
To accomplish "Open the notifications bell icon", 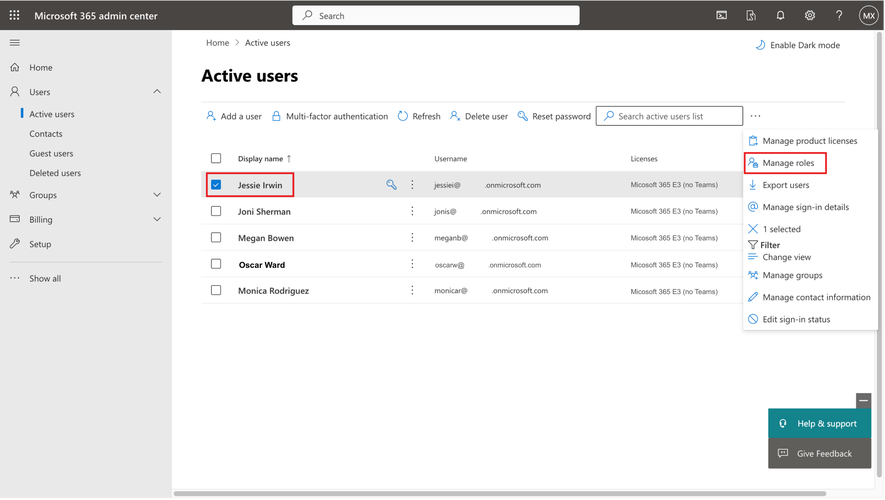I will pos(780,15).
